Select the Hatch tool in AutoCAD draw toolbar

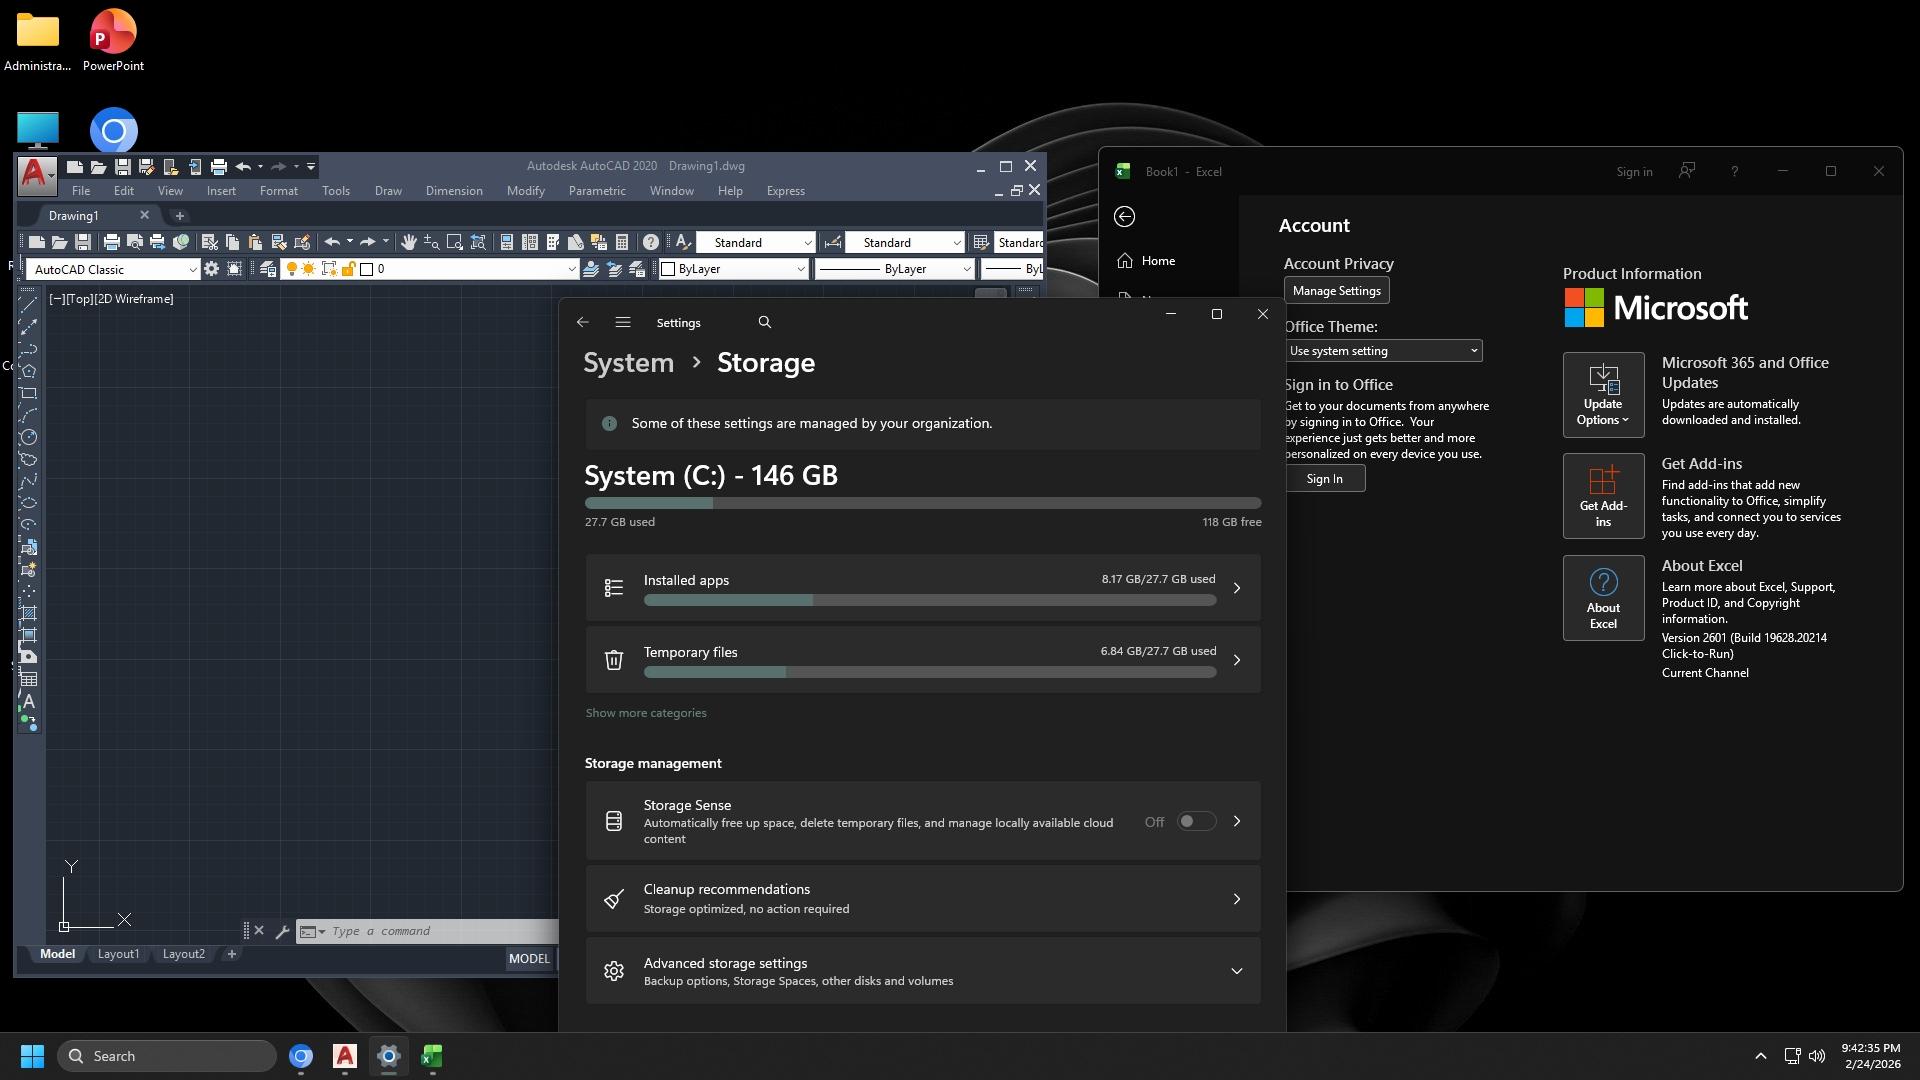coord(29,613)
